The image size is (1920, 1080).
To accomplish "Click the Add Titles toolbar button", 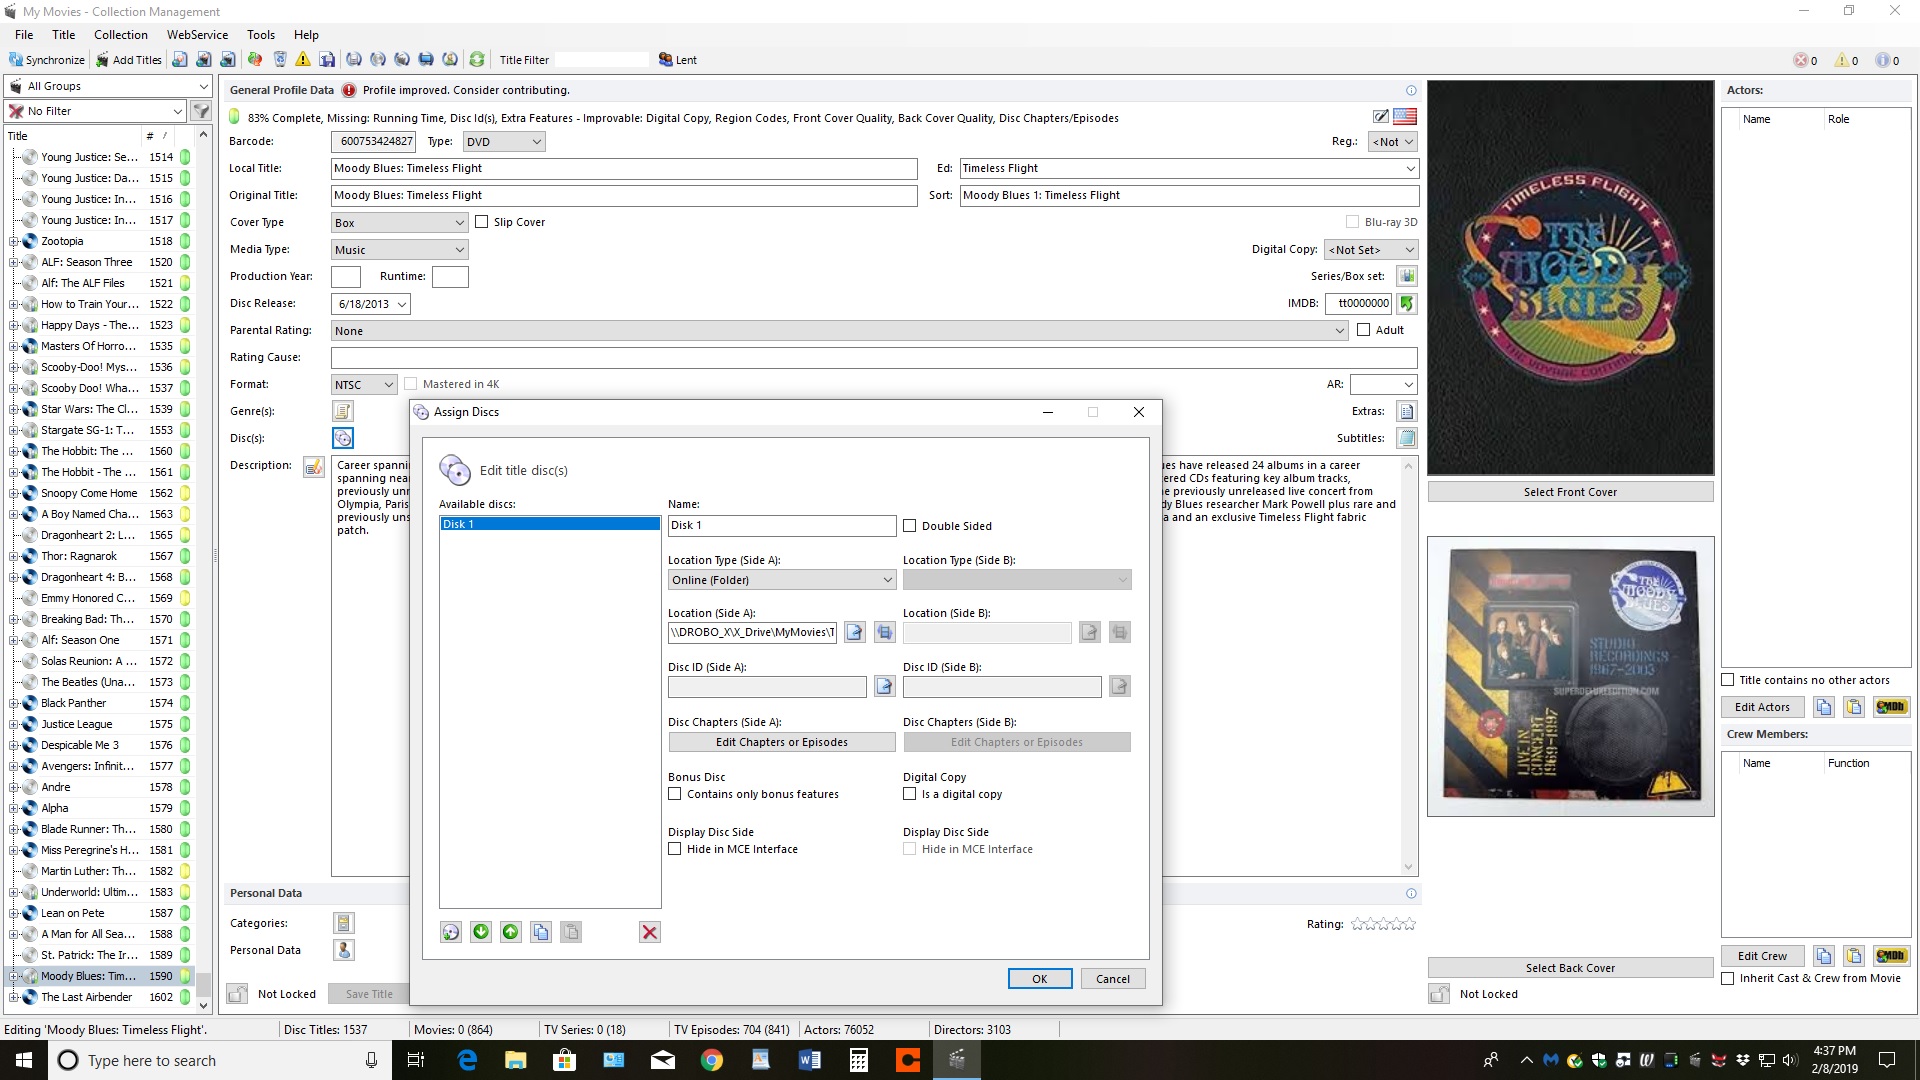I will 129,60.
